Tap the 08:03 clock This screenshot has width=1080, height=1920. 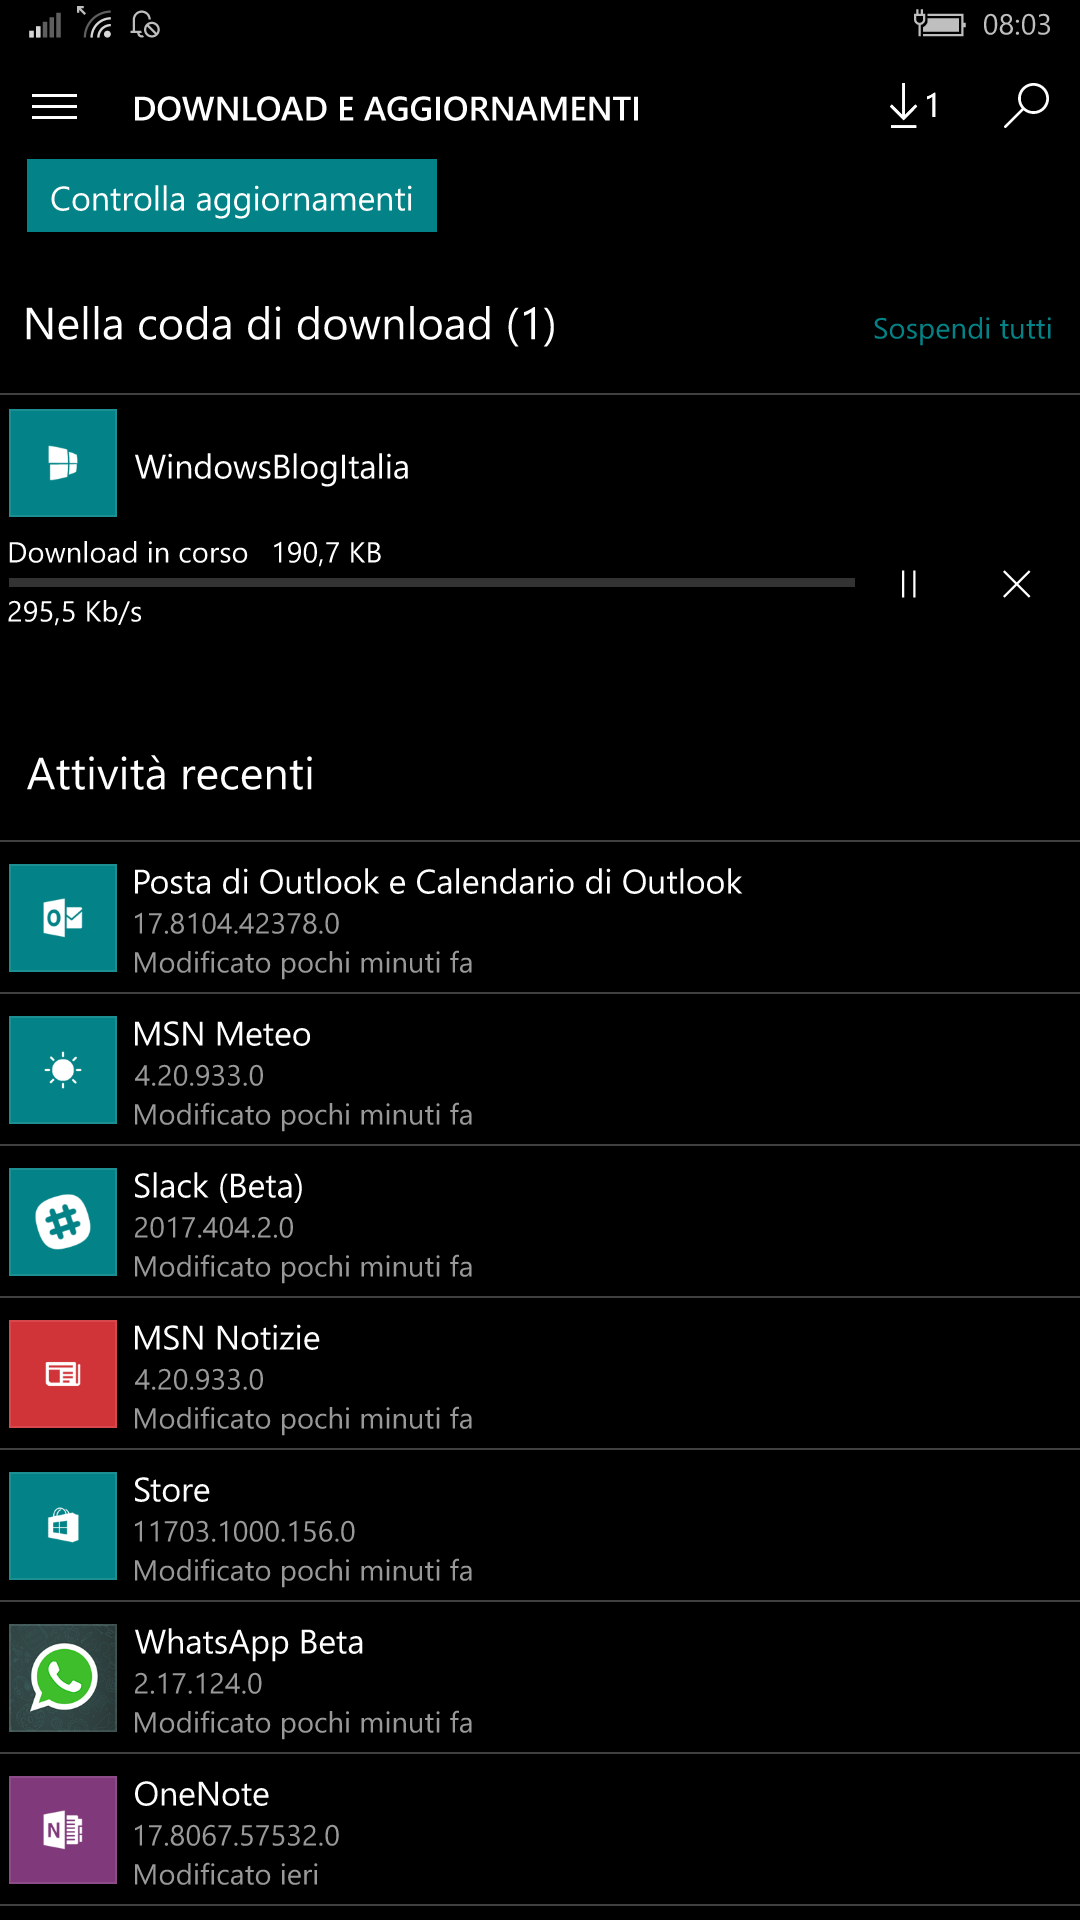coord(1017,24)
